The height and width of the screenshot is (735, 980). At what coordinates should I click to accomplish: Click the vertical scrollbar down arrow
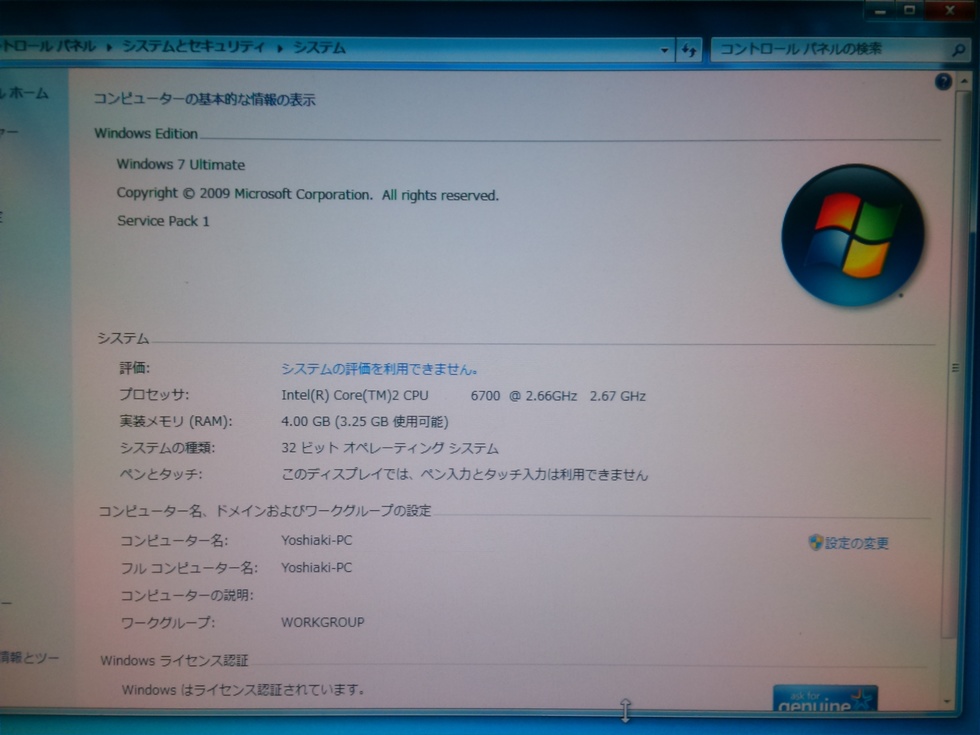point(949,701)
